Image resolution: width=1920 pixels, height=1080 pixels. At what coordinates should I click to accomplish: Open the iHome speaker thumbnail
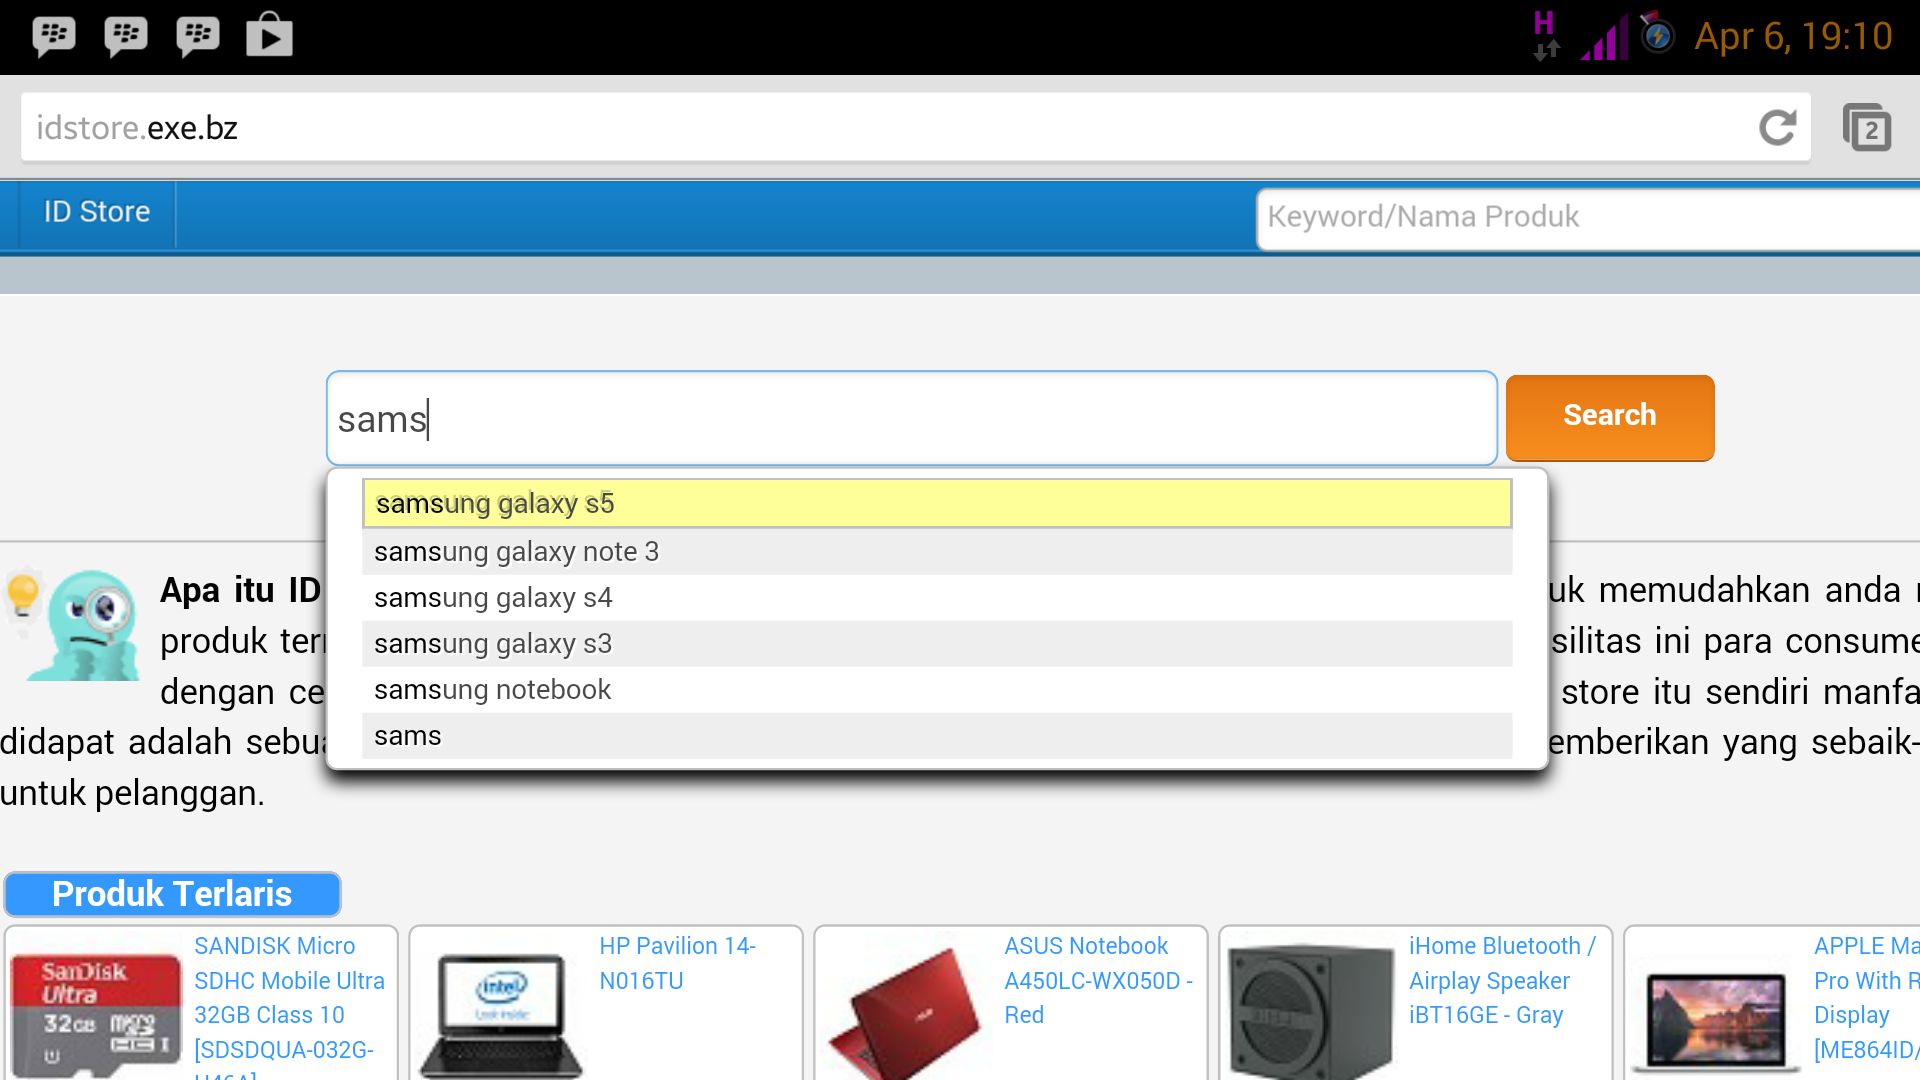pos(1311,1012)
